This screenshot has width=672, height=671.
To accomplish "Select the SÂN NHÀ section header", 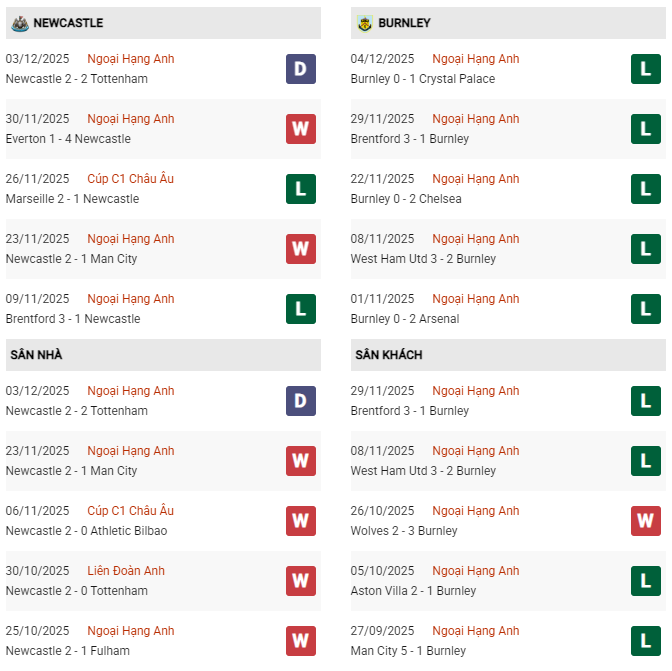I will pyautogui.click(x=37, y=355).
